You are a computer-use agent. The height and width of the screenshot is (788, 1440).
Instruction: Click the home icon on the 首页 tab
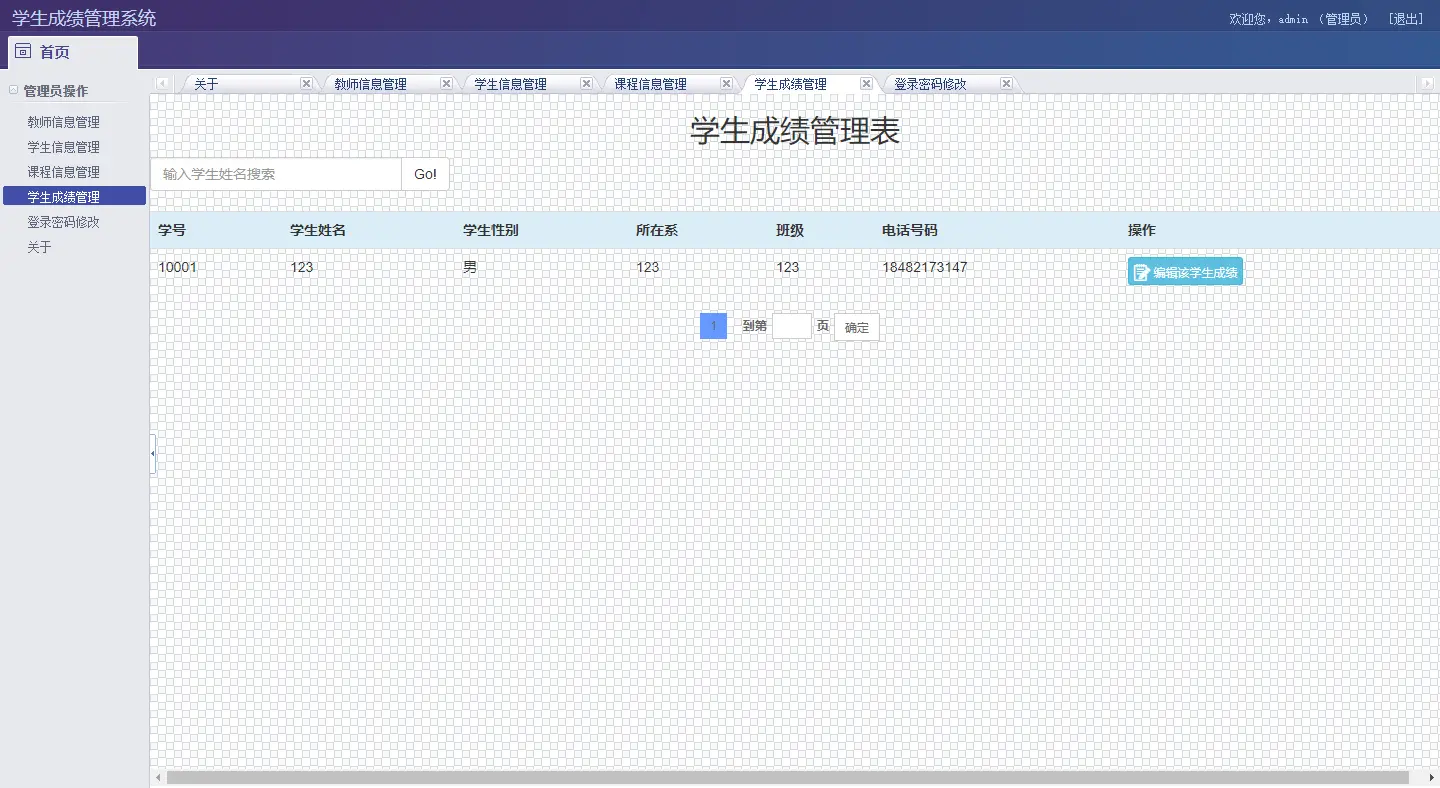[x=23, y=49]
